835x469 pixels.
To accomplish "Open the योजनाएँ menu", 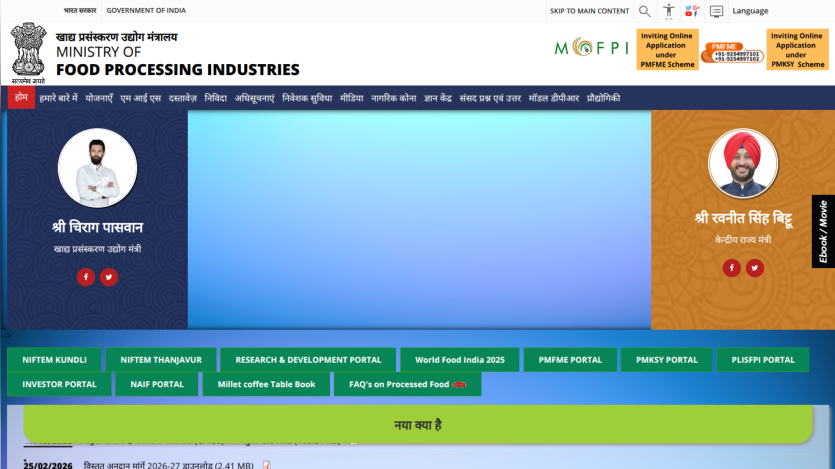I will pyautogui.click(x=99, y=98).
